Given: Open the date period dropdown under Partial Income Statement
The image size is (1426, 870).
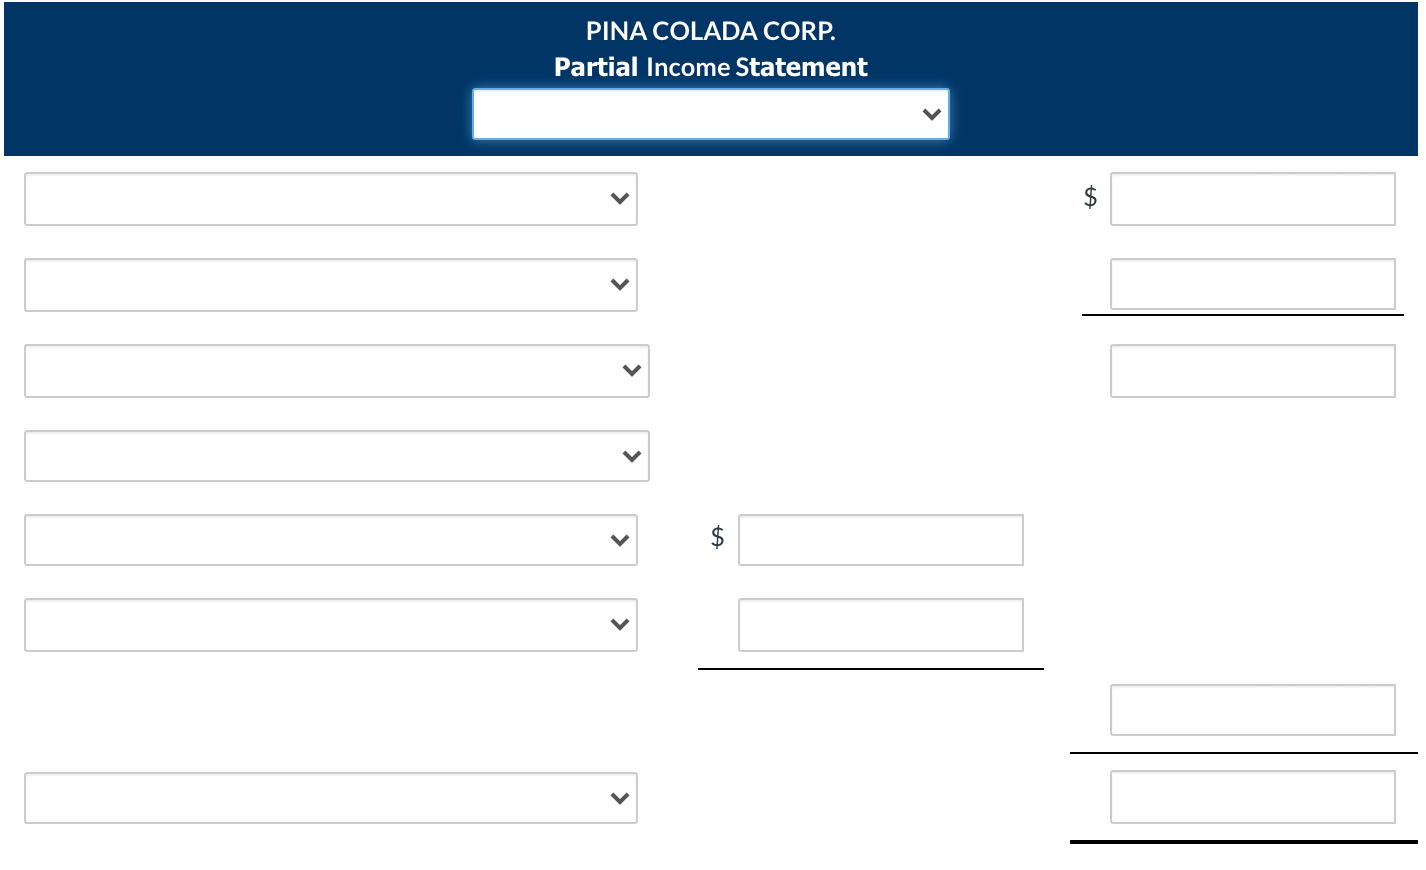Looking at the screenshot, I should pos(711,114).
